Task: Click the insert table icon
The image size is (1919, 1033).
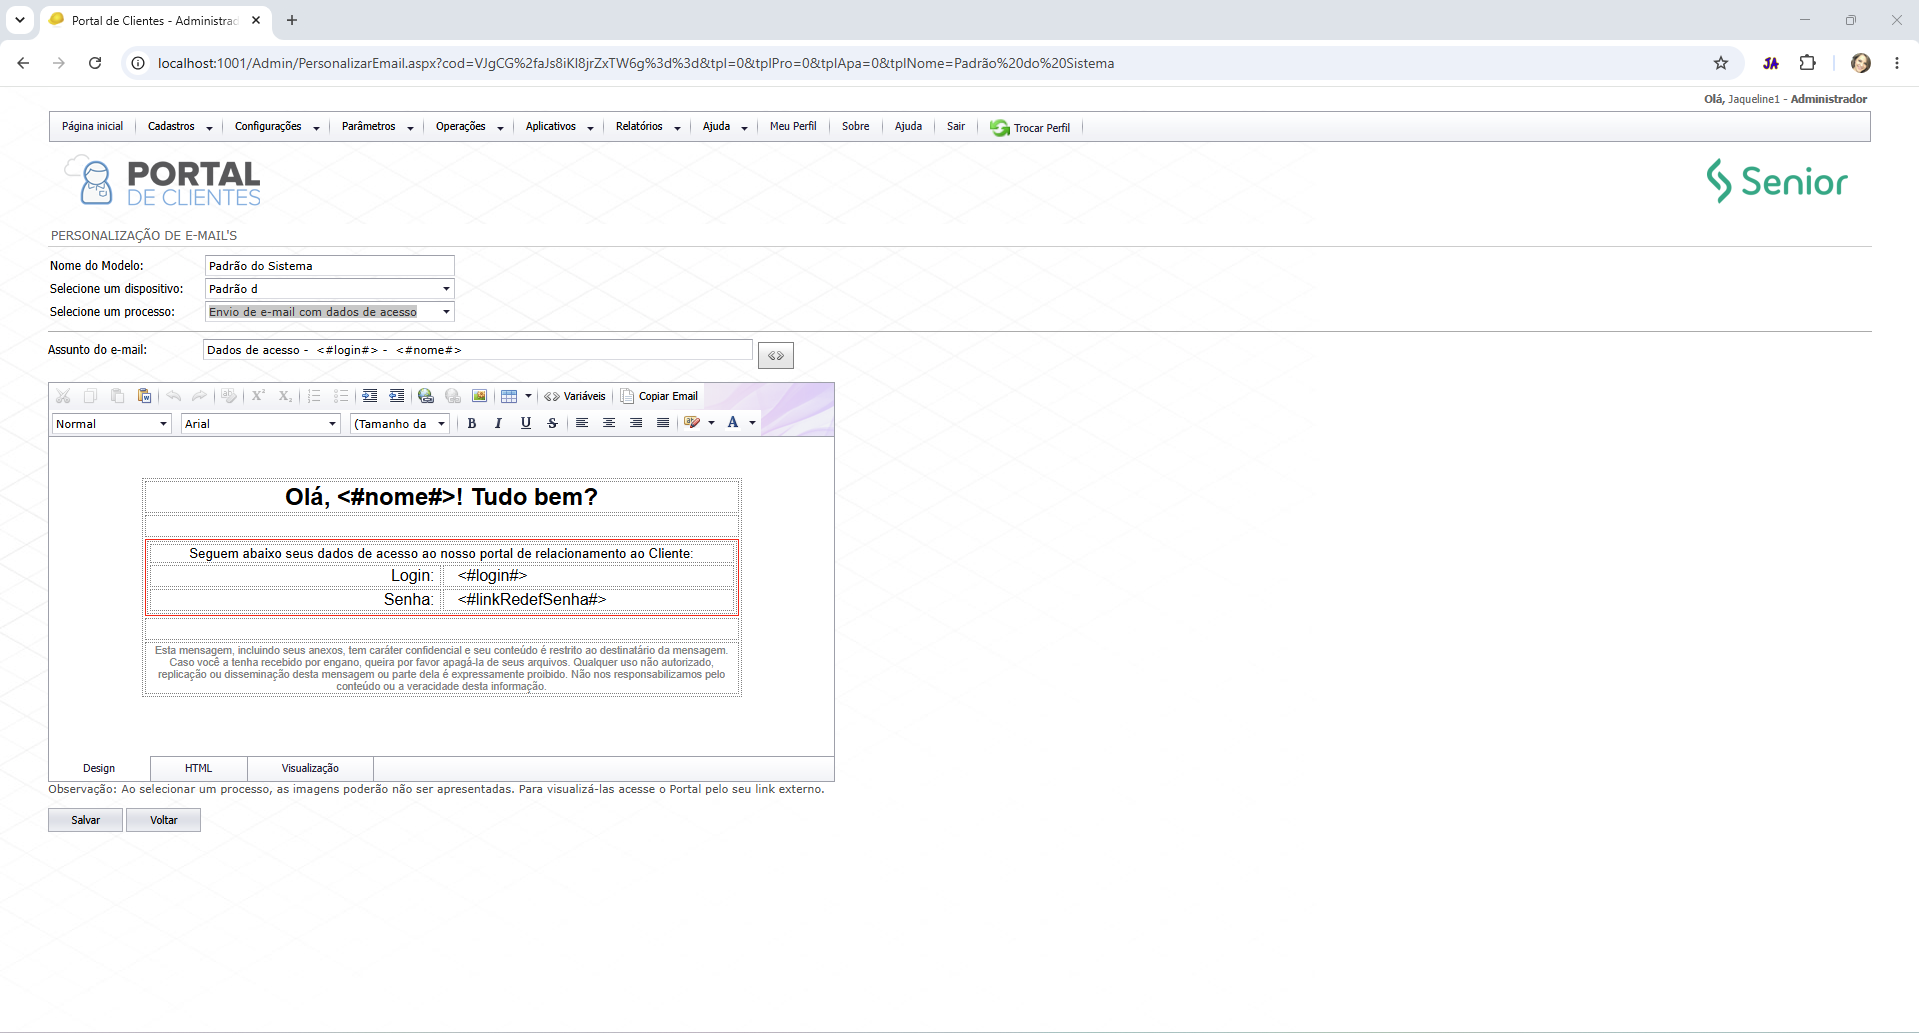Action: (509, 396)
